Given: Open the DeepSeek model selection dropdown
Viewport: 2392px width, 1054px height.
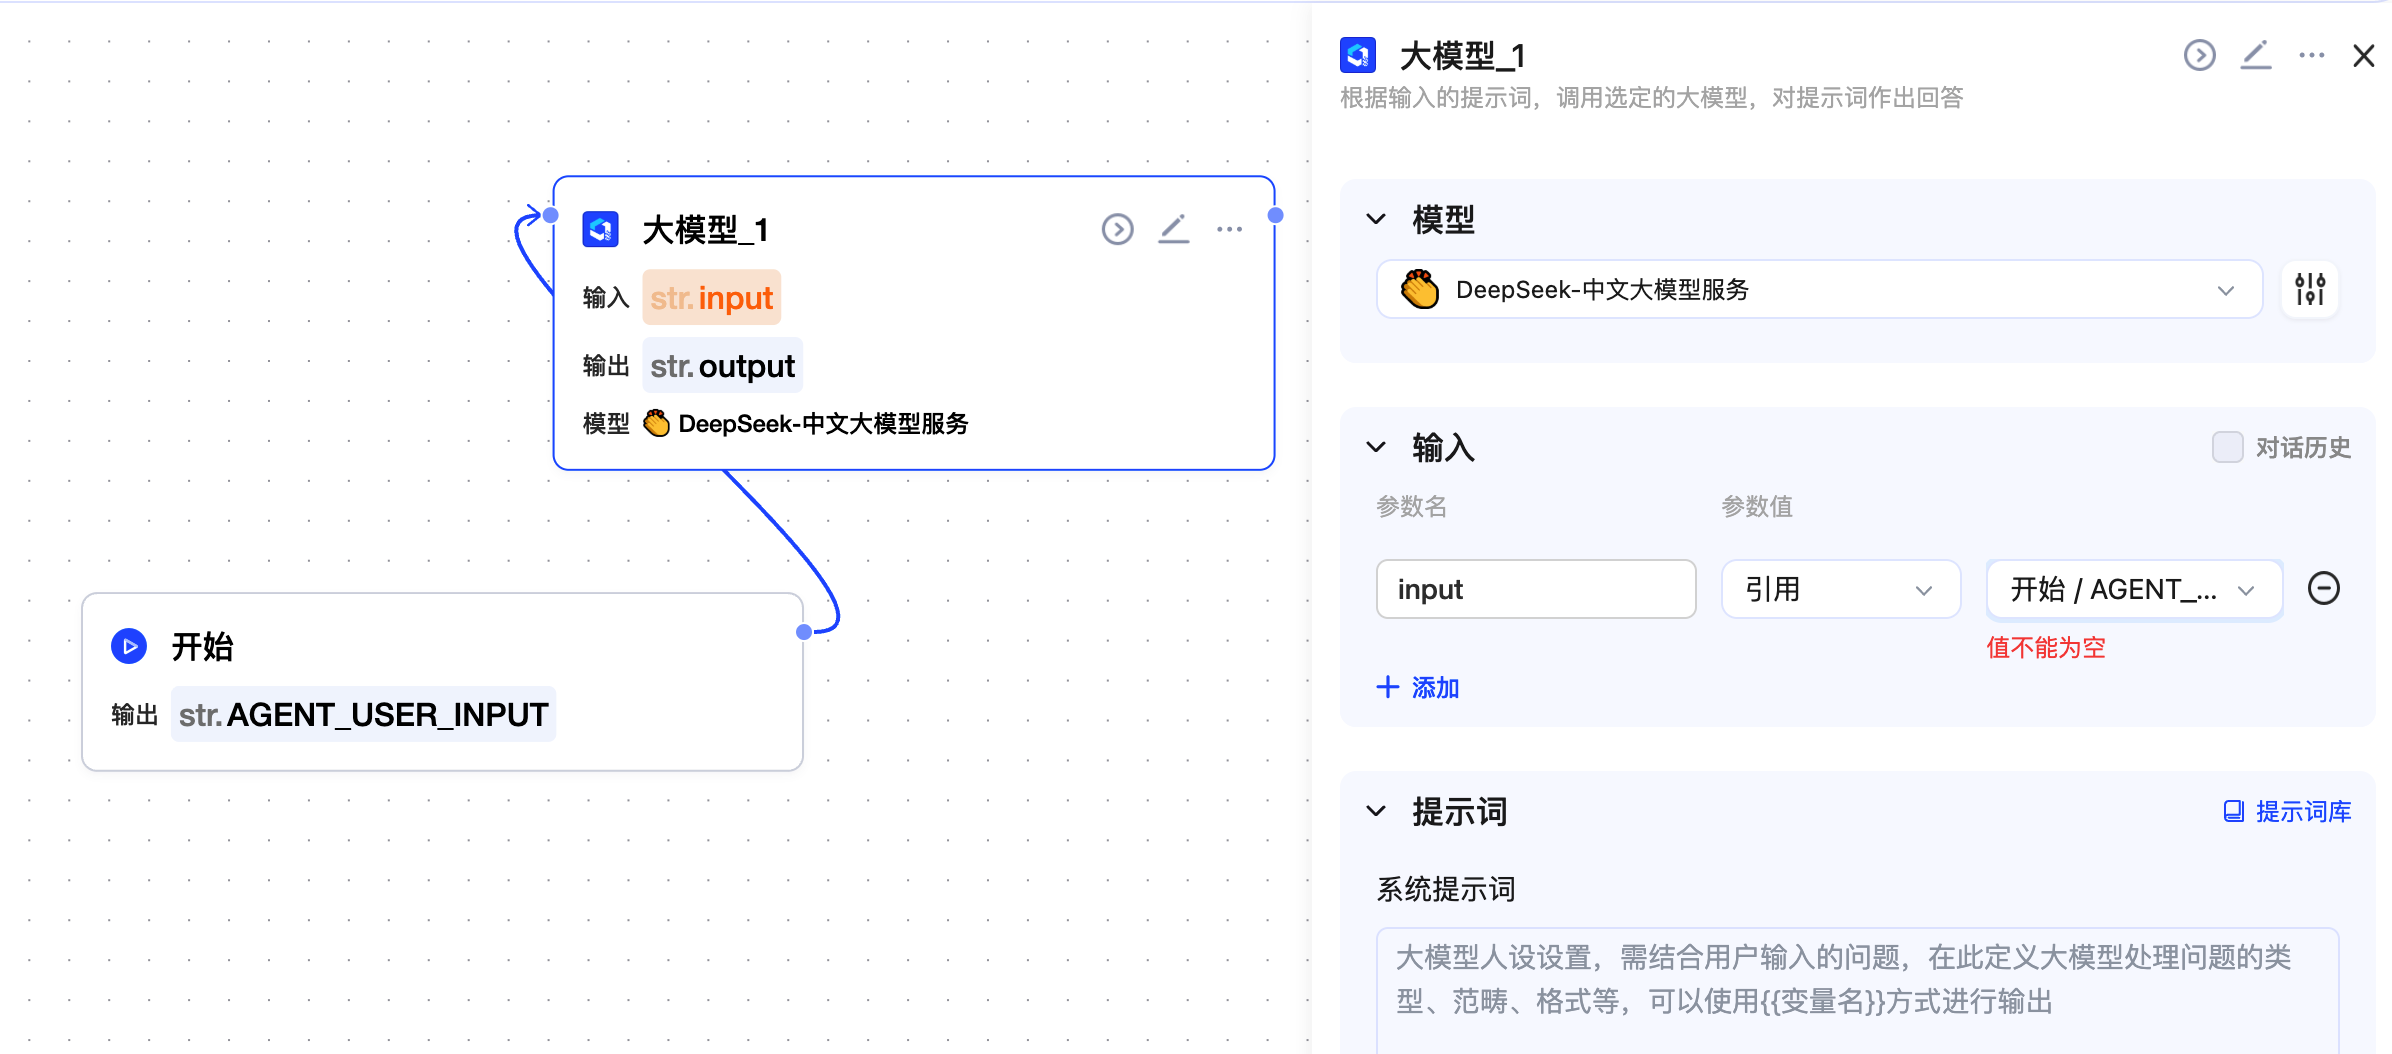Looking at the screenshot, I should 1819,290.
